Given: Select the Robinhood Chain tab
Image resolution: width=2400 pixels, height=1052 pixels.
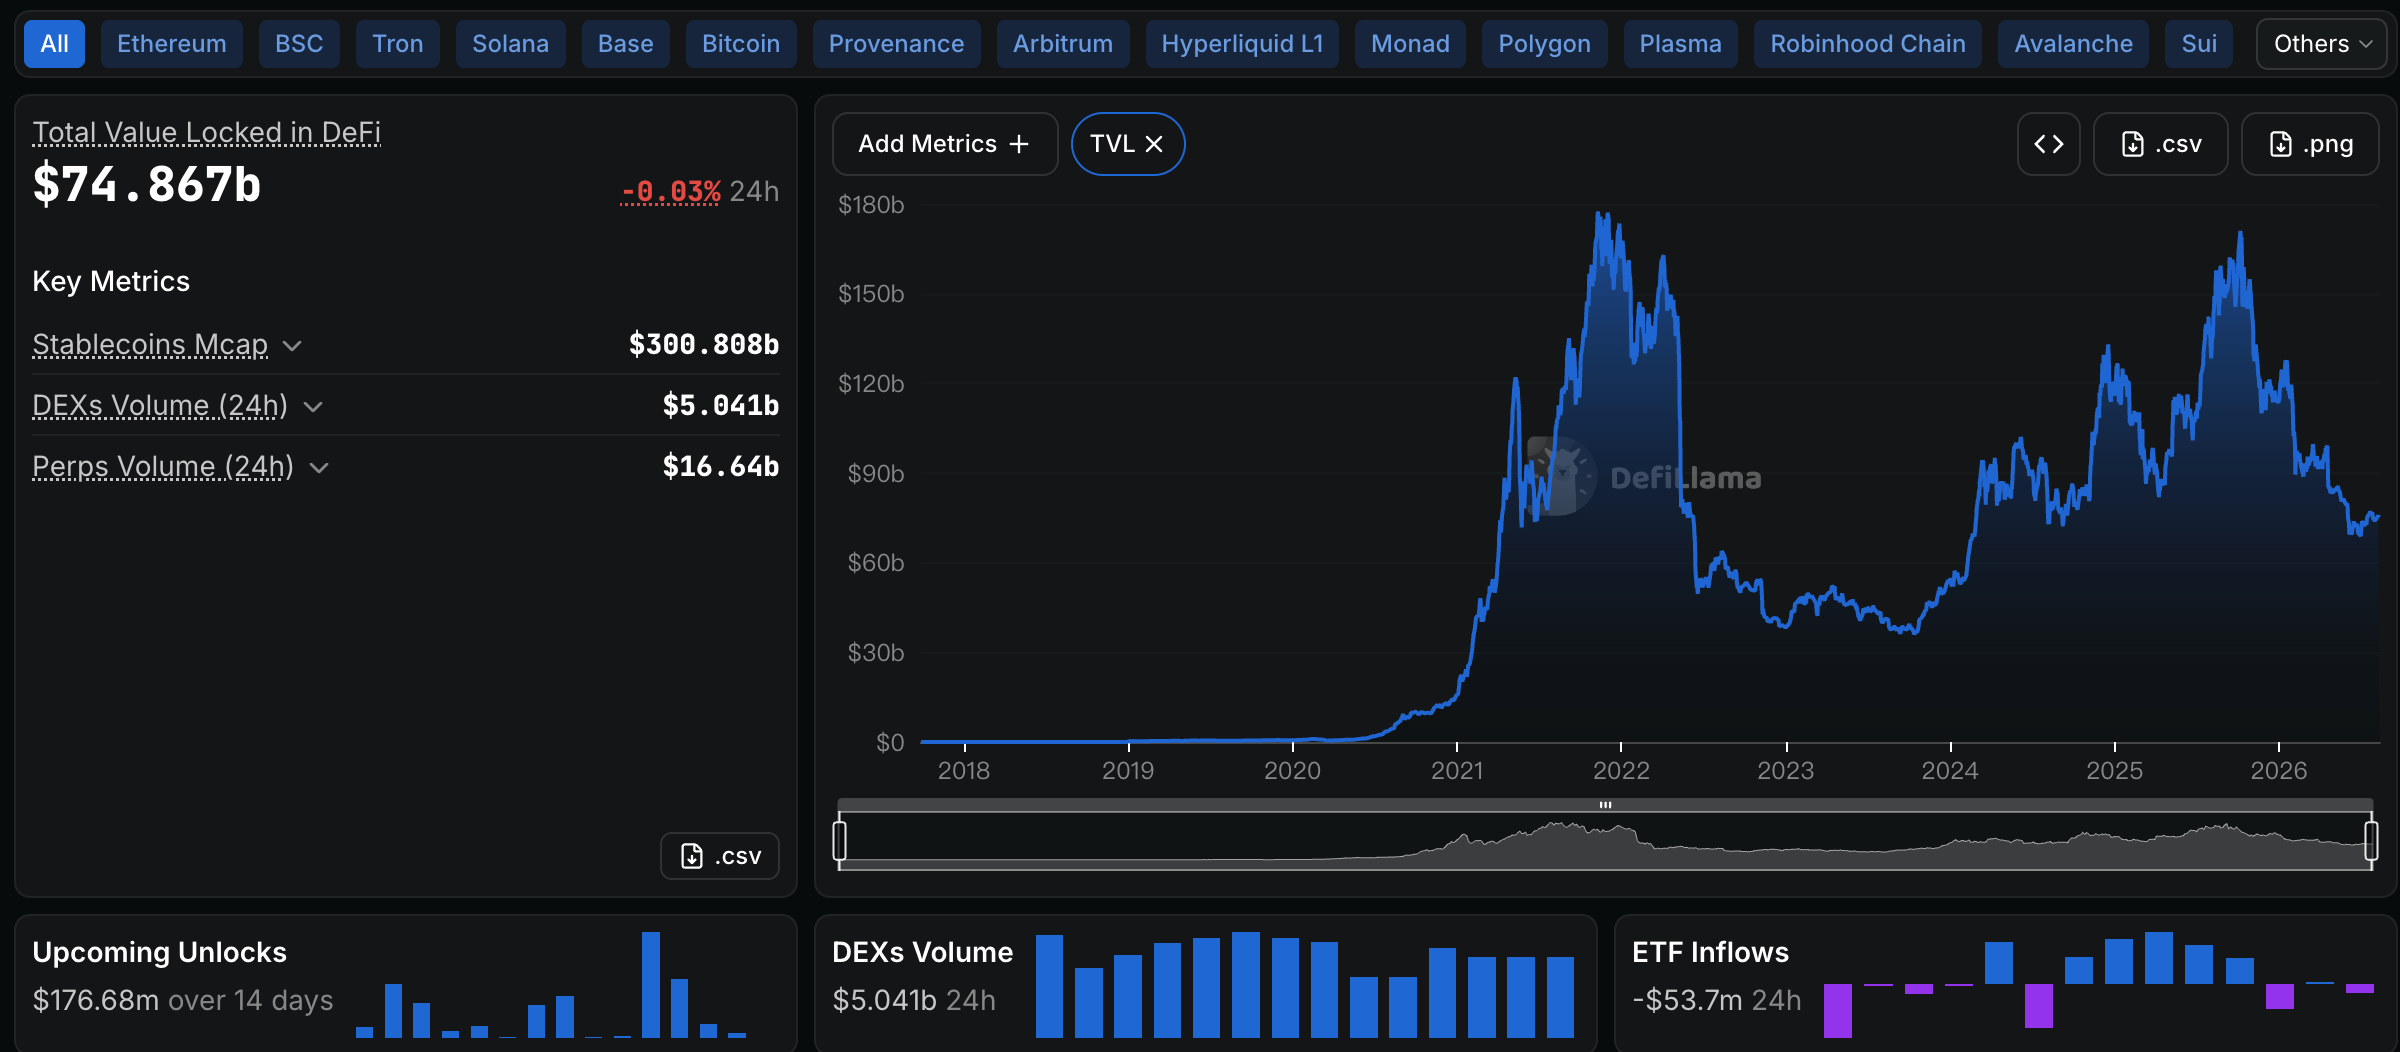Looking at the screenshot, I should (x=1868, y=44).
